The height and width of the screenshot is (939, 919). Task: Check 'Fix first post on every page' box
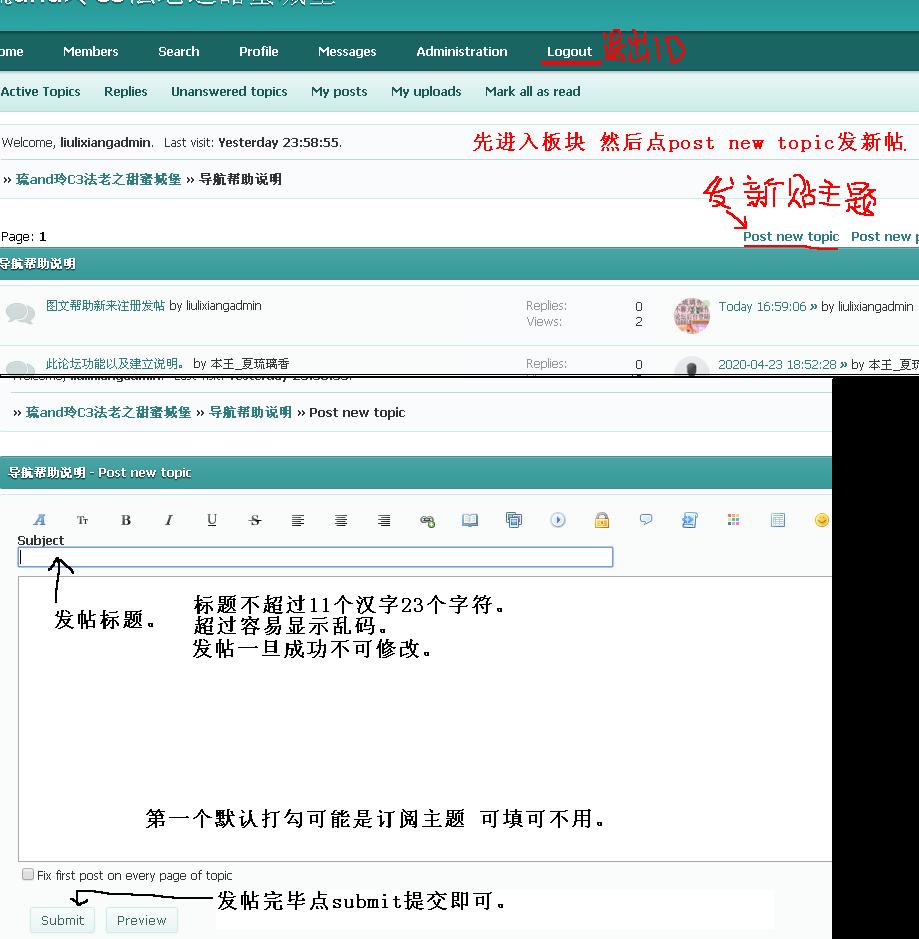28,874
